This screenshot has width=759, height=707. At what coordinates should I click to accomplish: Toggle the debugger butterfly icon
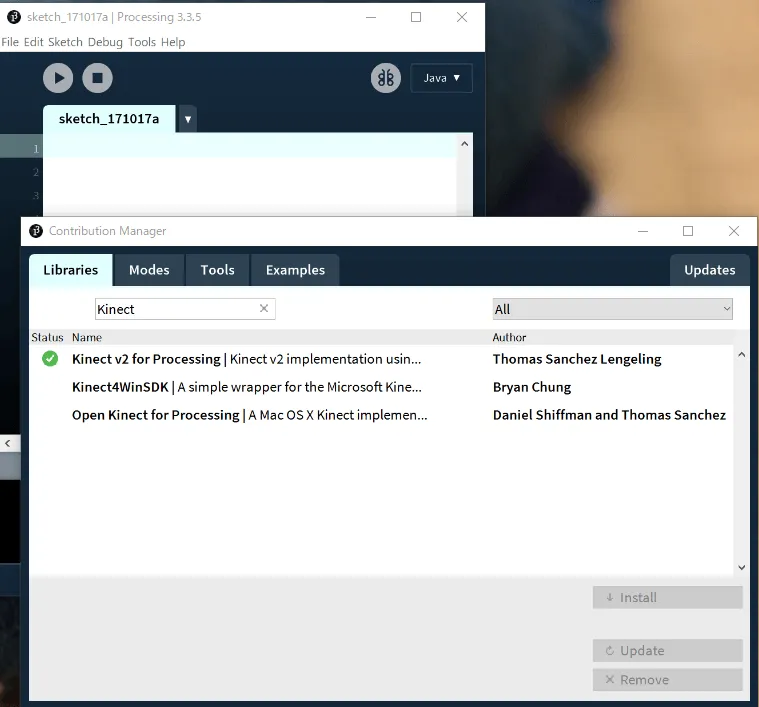[x=386, y=78]
